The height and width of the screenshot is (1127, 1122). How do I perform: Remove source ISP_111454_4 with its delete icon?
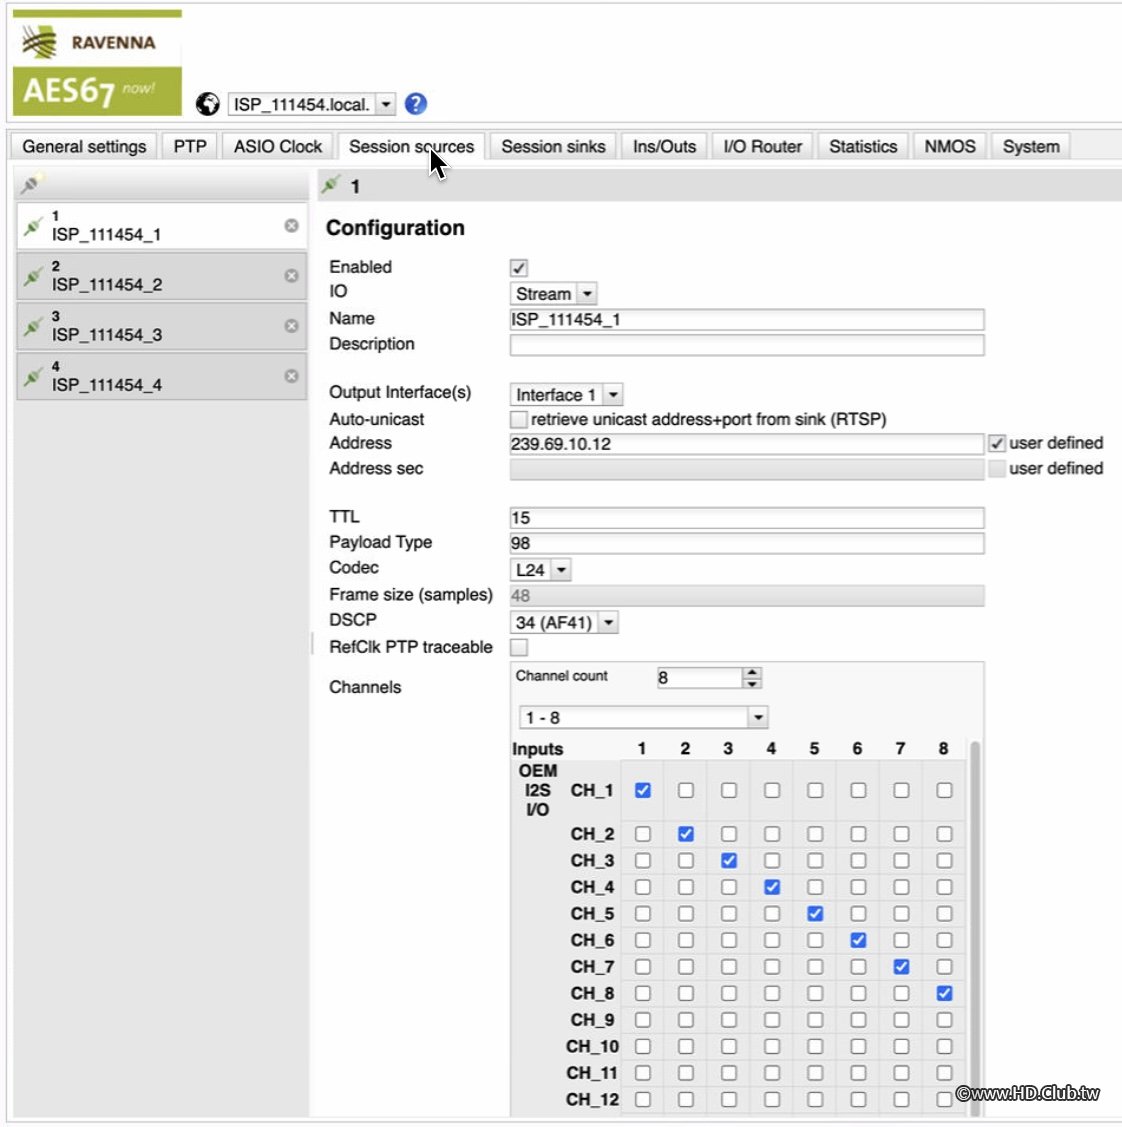291,376
